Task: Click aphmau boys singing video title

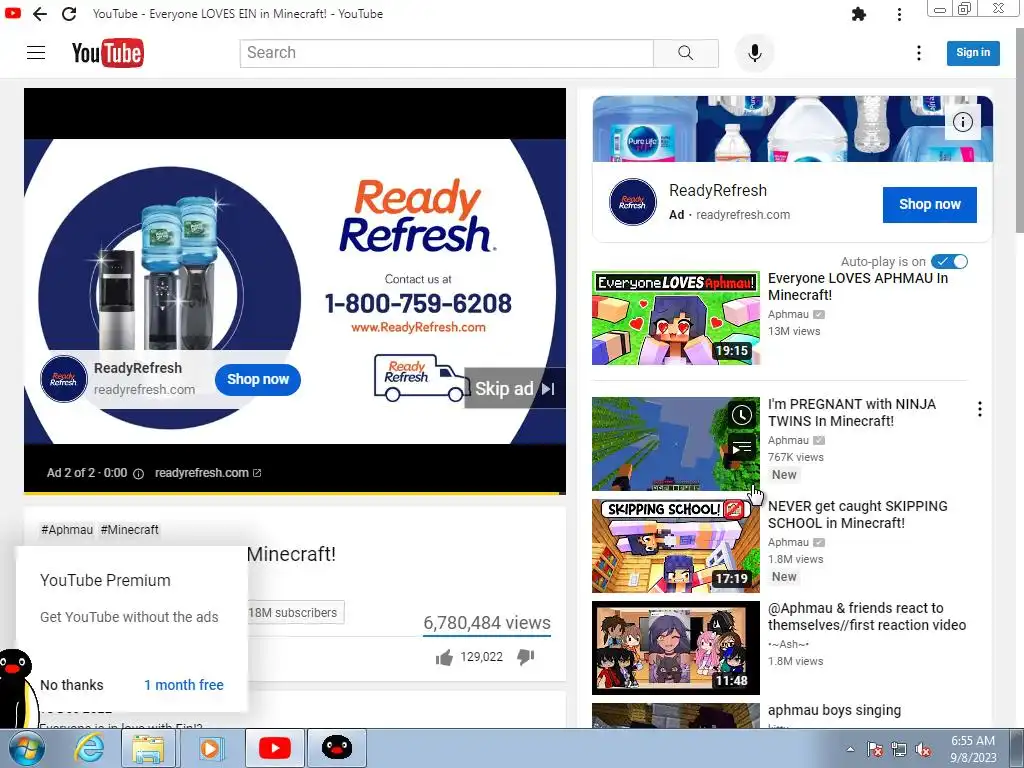Action: point(834,711)
